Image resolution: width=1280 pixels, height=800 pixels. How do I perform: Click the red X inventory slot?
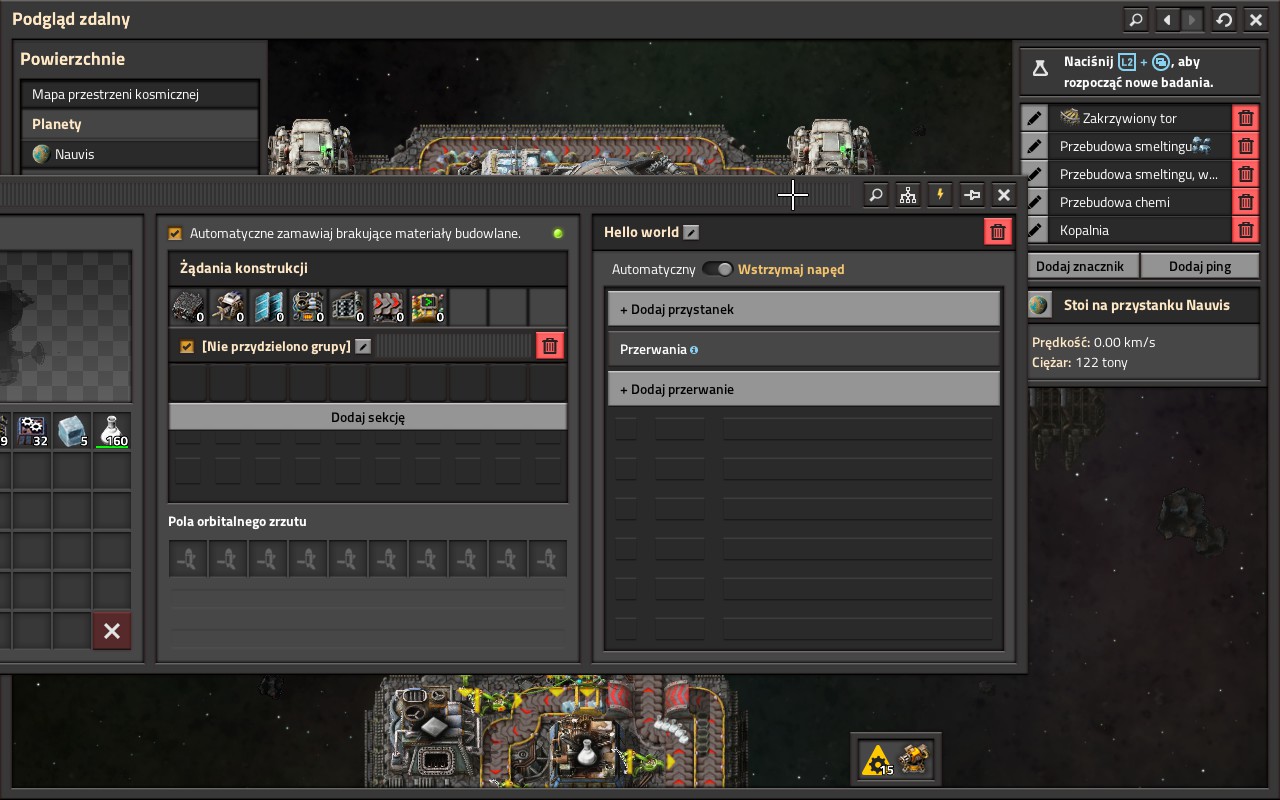[112, 631]
